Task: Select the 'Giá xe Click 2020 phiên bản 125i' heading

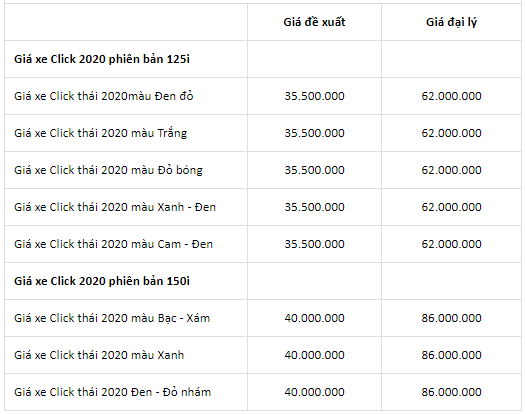Action: pos(102,59)
